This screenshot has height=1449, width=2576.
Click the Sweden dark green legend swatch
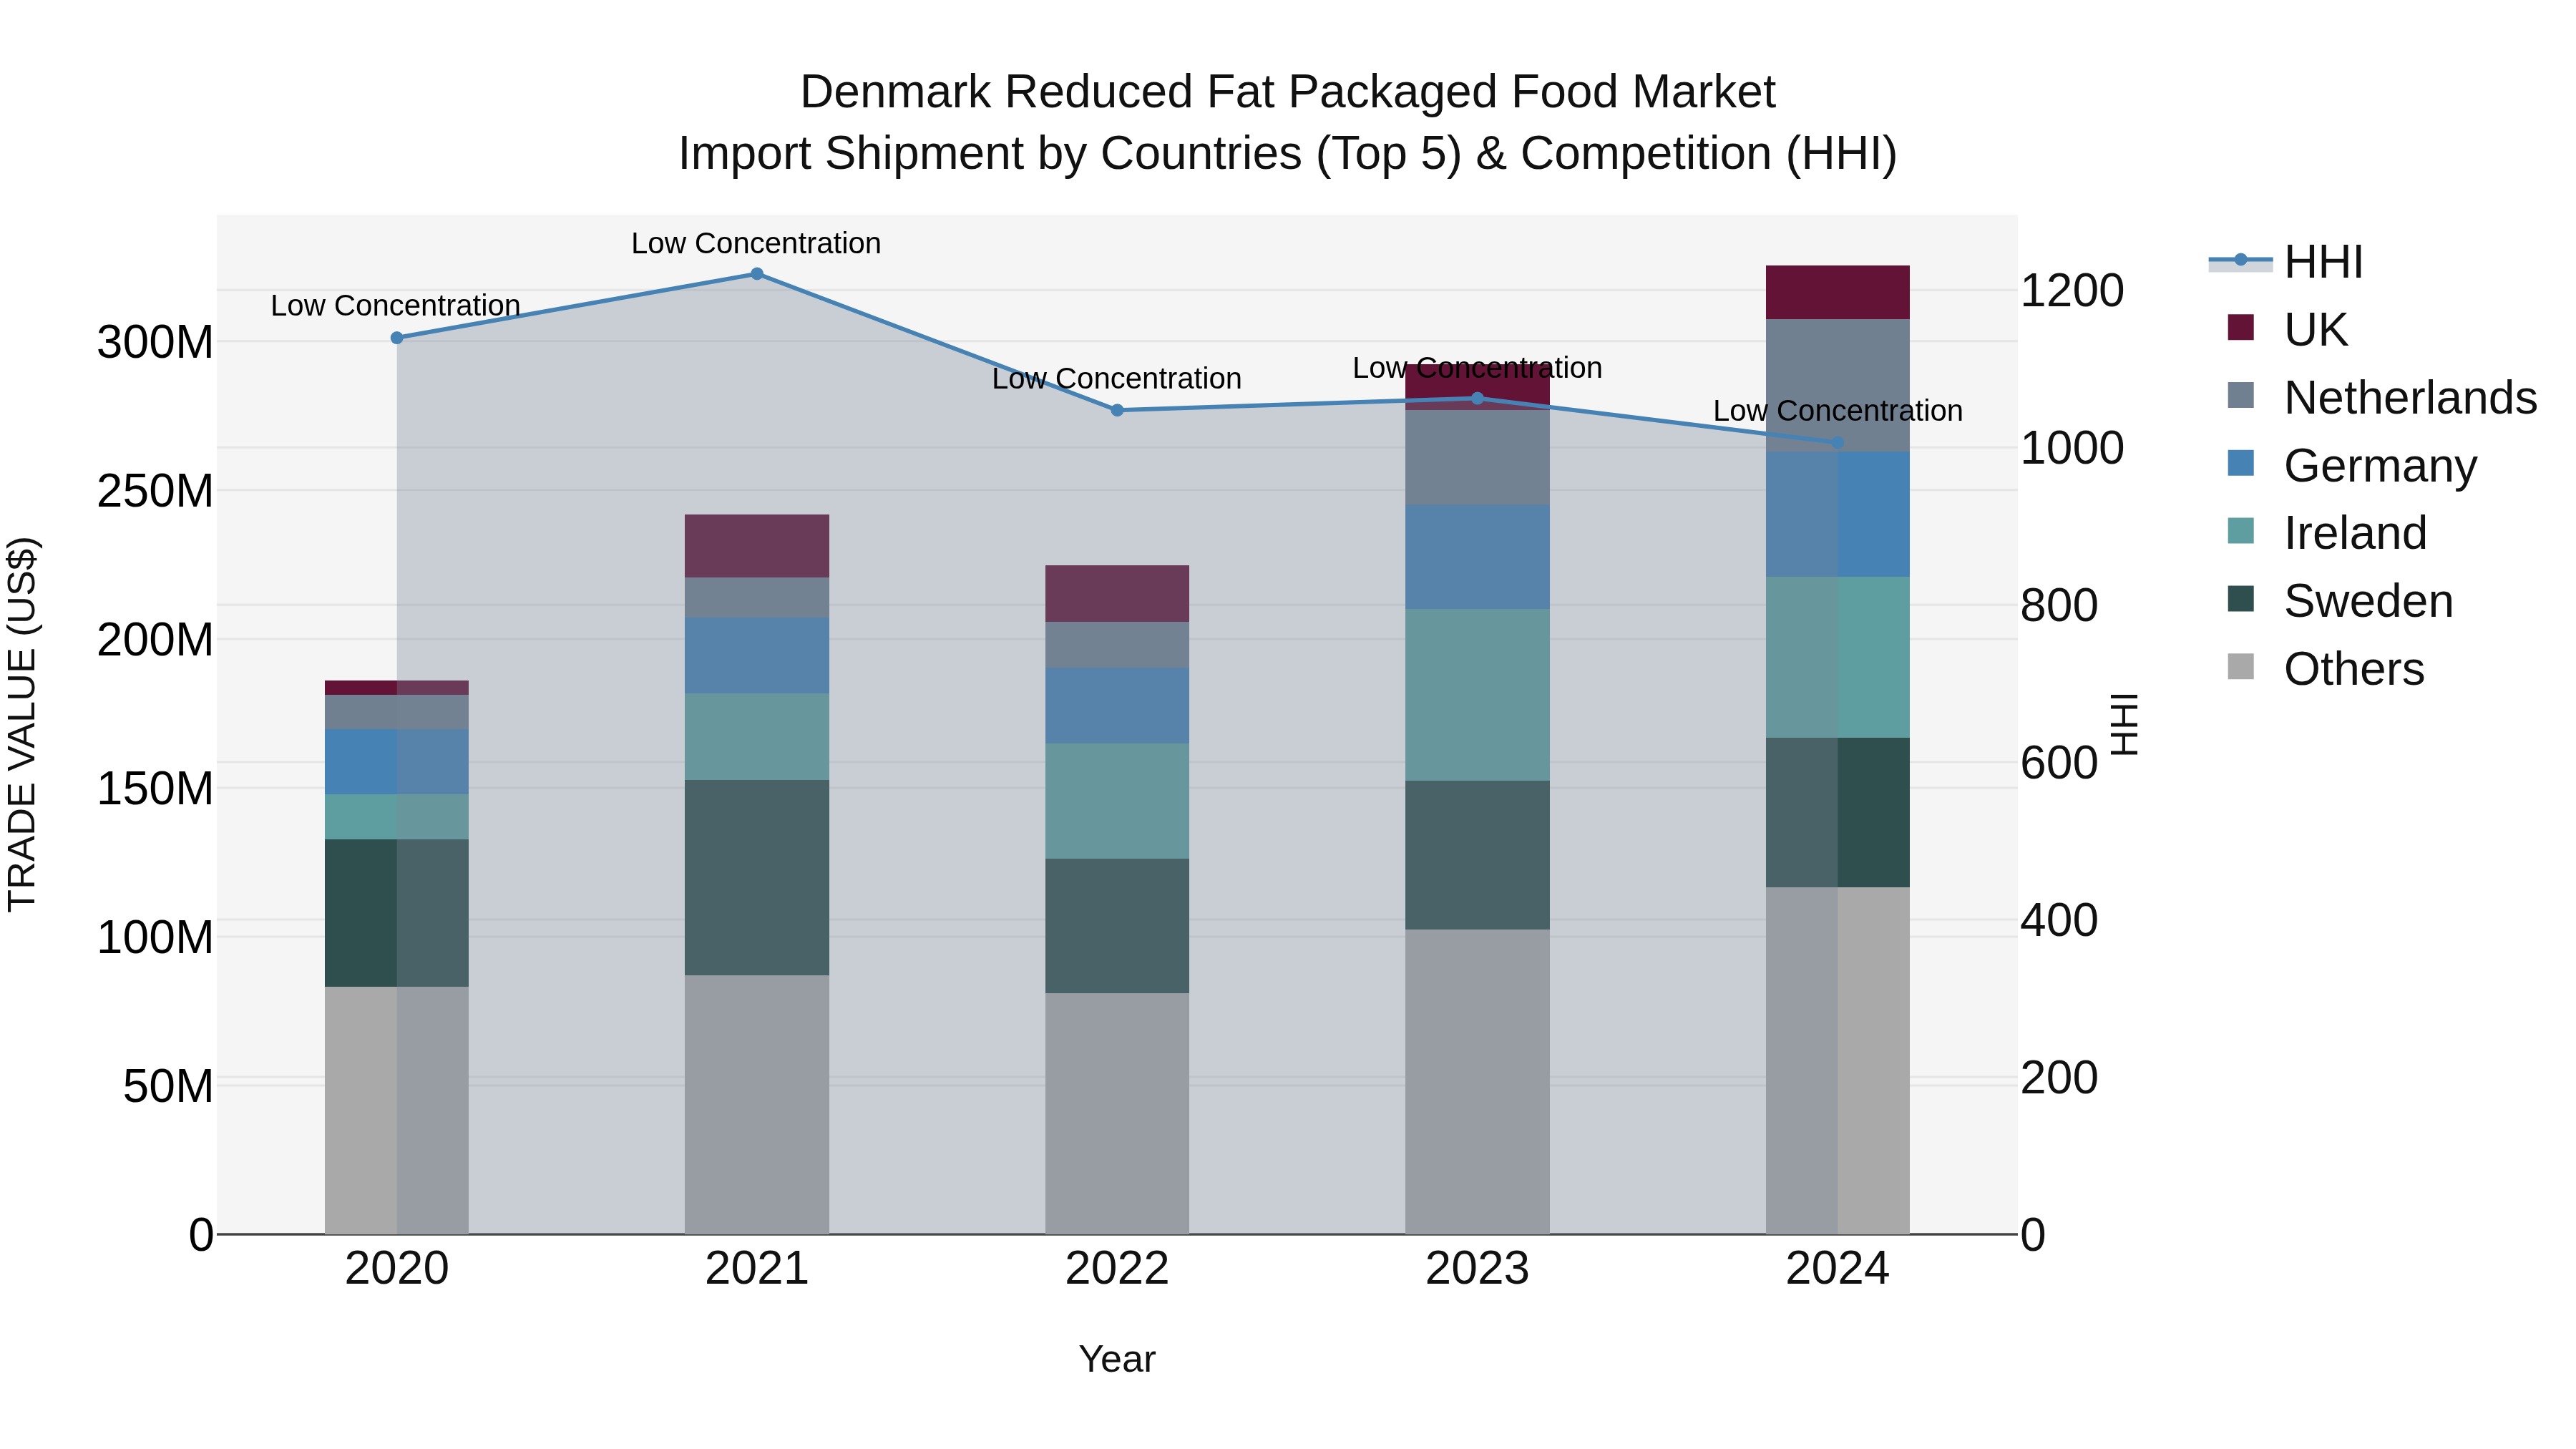pos(2241,599)
